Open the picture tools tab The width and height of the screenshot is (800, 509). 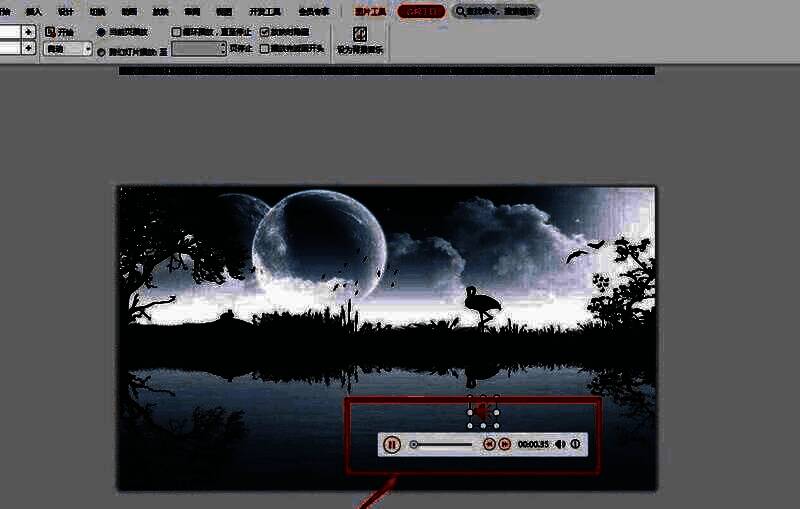coord(370,12)
